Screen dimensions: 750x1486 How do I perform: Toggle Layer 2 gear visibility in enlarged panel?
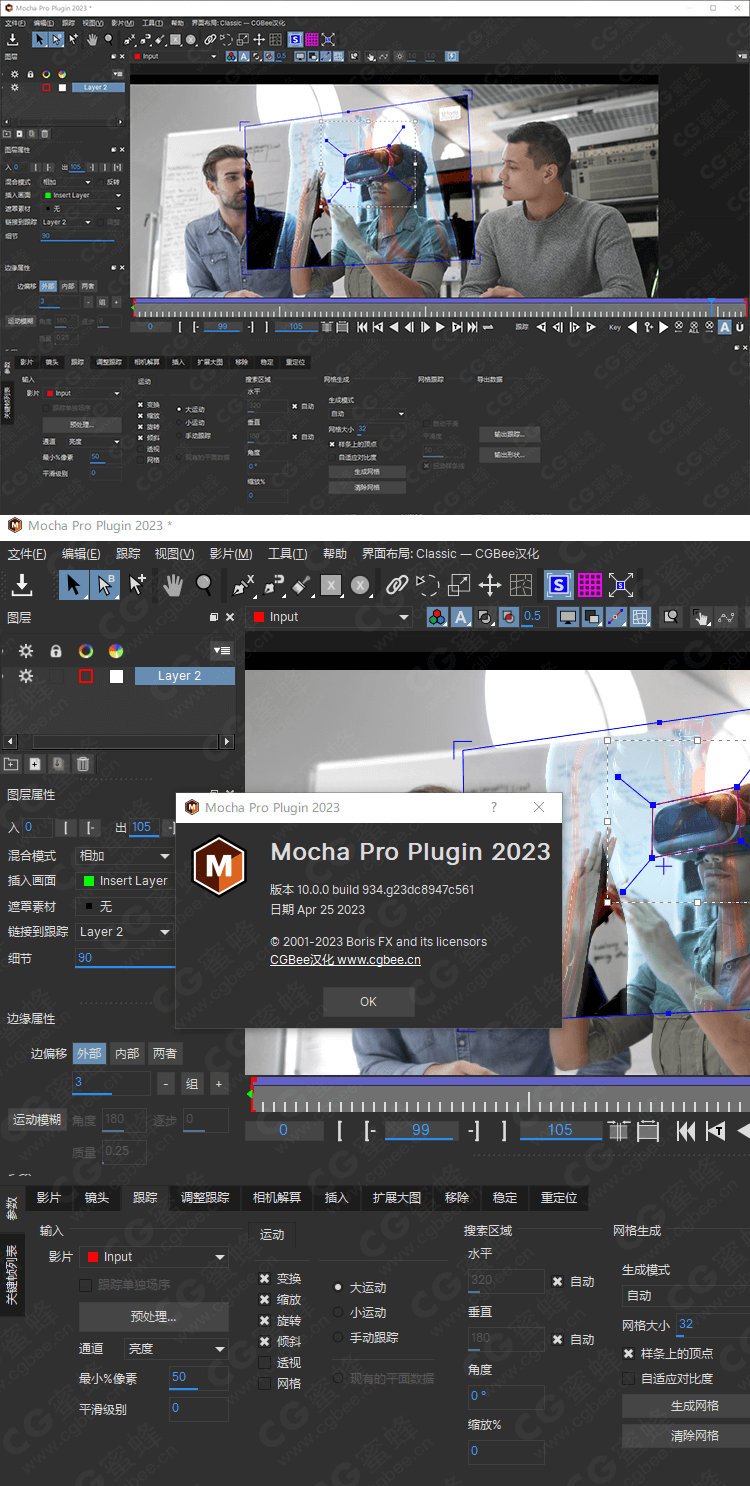pos(26,676)
